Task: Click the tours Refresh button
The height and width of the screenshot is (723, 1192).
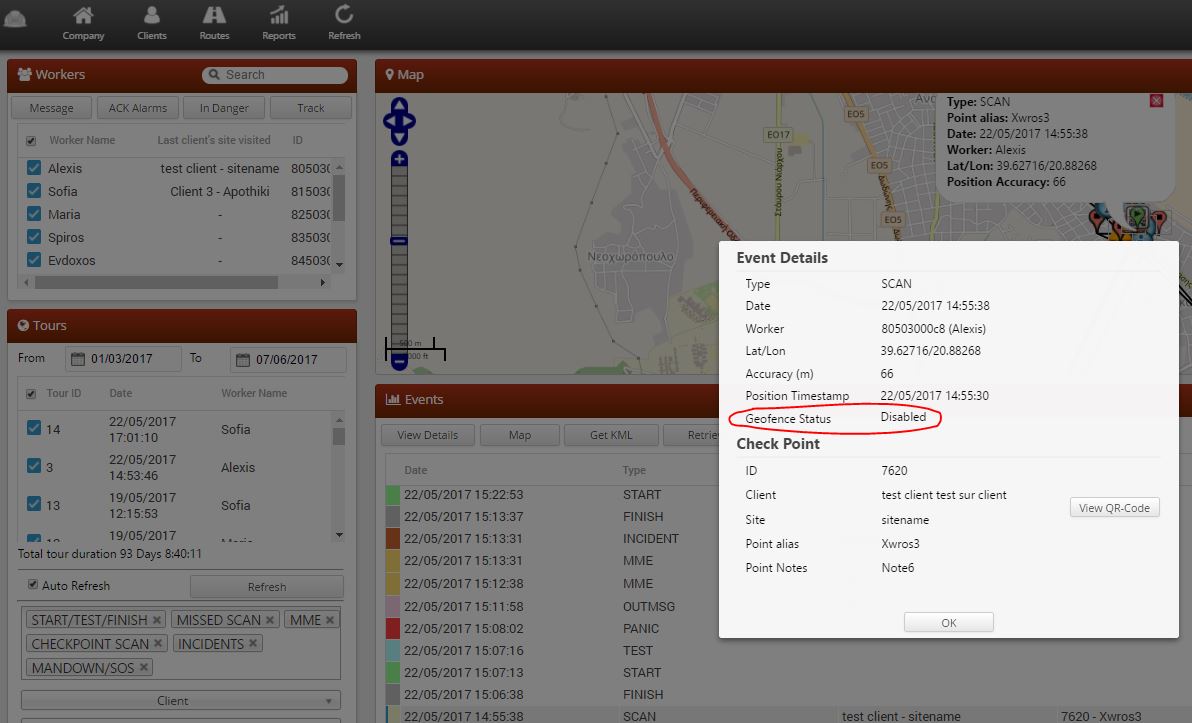Action: coord(267,587)
